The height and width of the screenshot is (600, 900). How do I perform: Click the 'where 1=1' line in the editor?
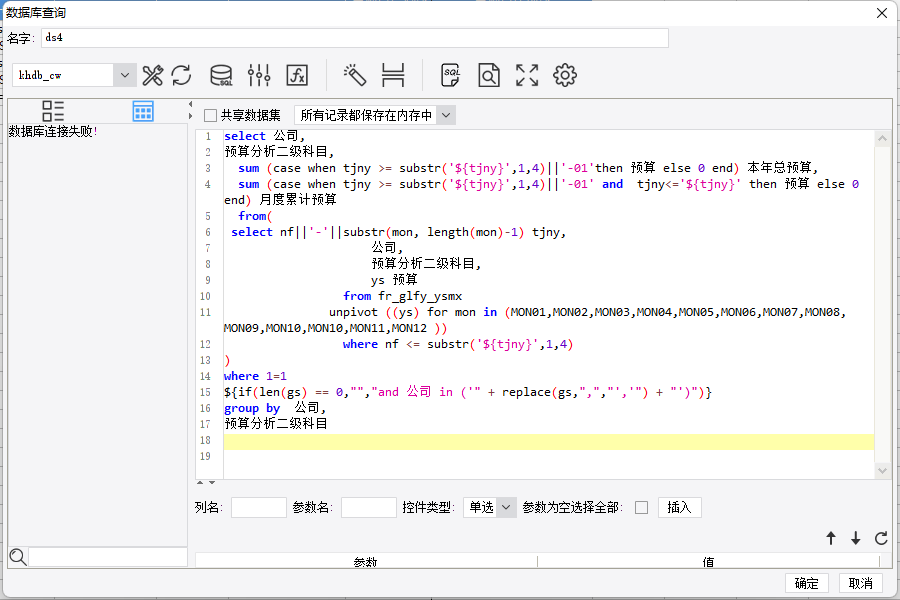pyautogui.click(x=255, y=376)
